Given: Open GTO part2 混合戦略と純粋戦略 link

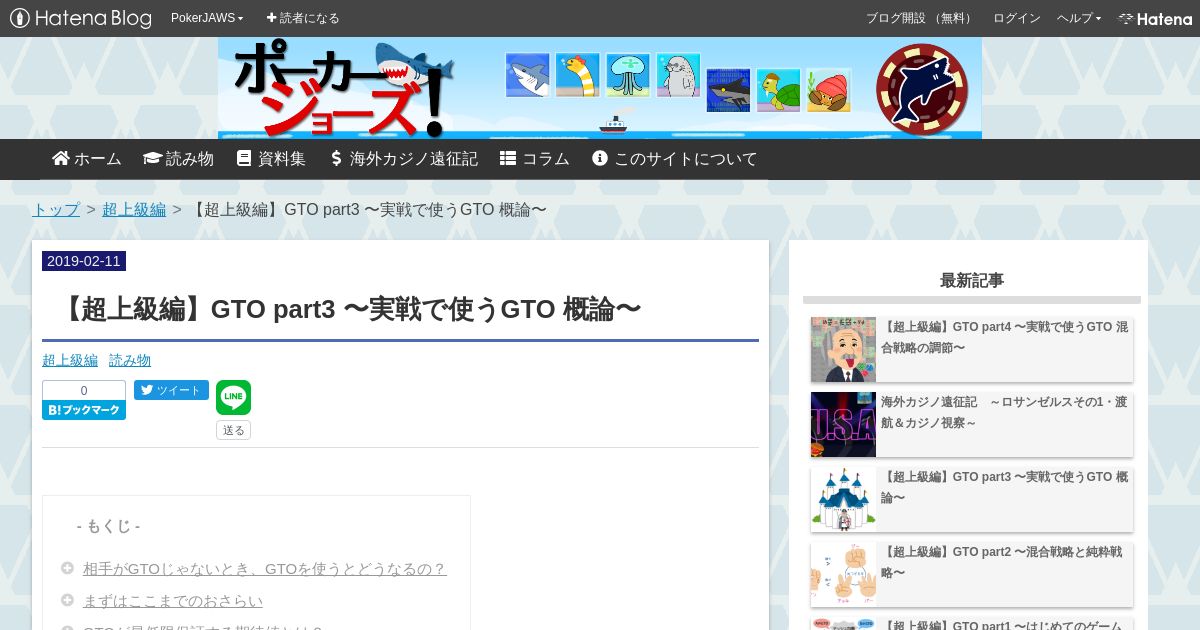Looking at the screenshot, I should 1002,562.
